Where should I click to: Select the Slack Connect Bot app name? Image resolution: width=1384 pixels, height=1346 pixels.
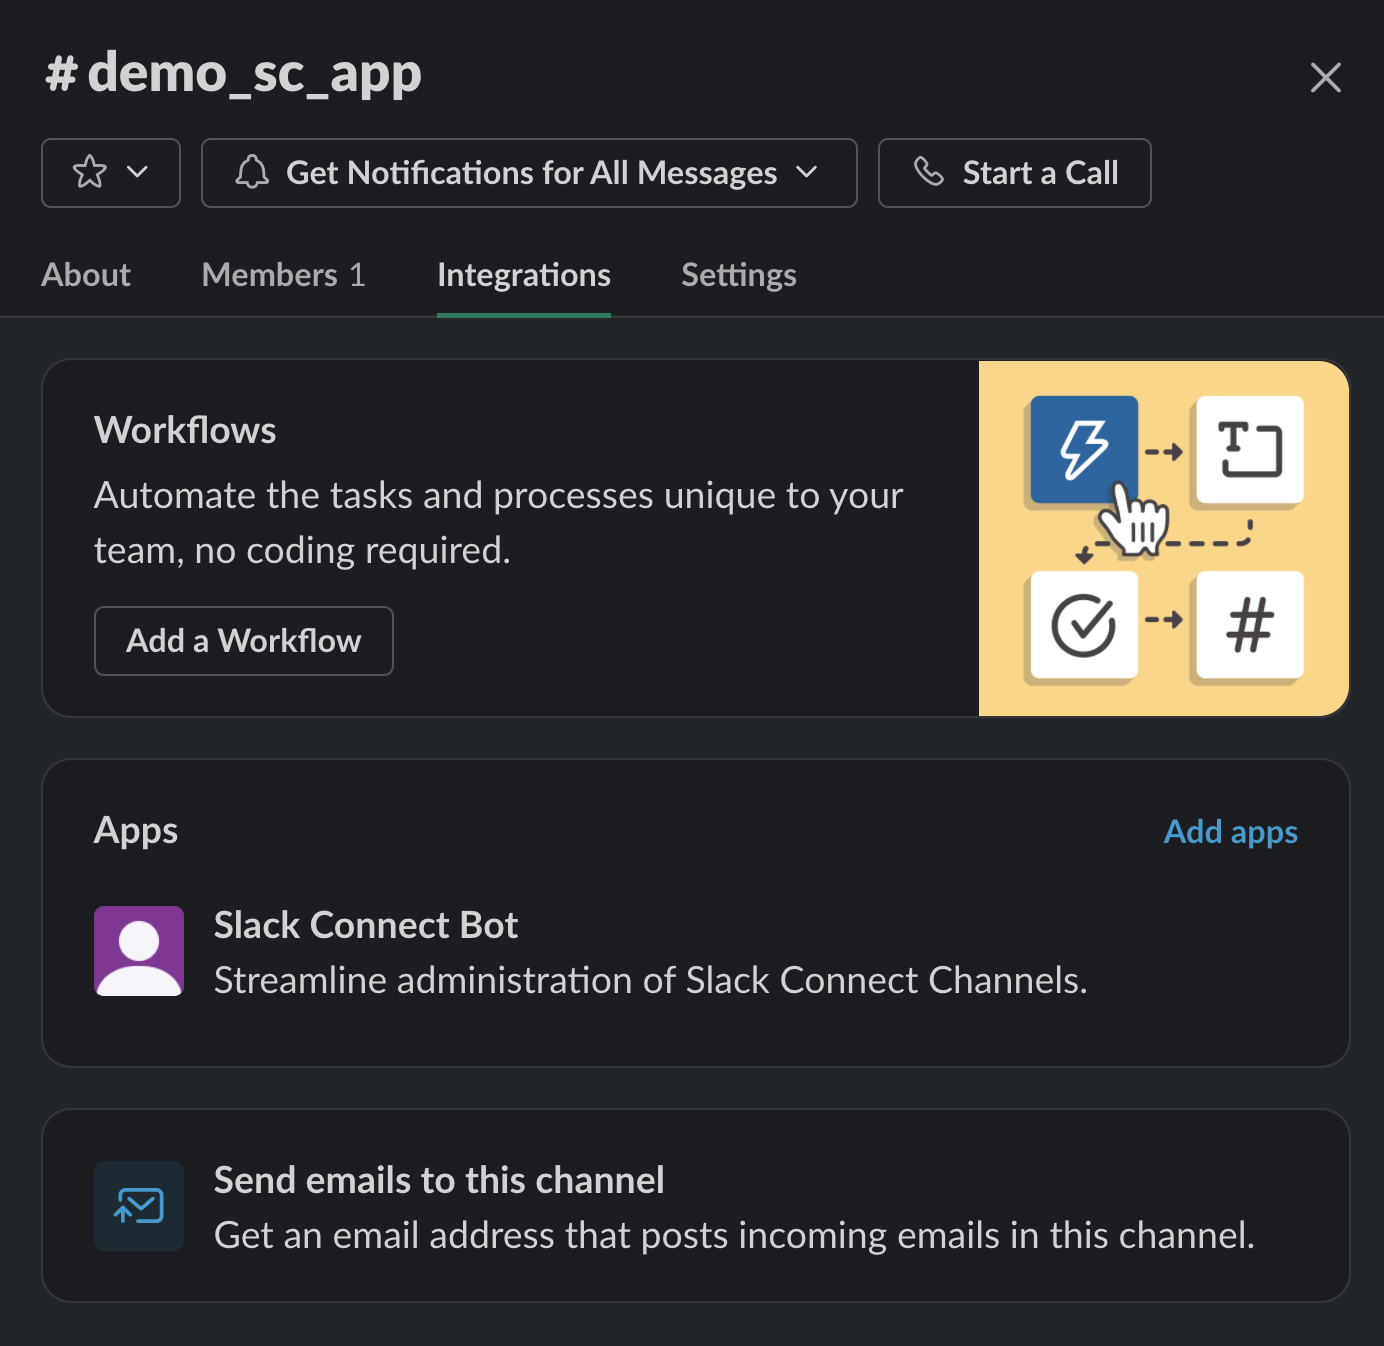click(366, 925)
